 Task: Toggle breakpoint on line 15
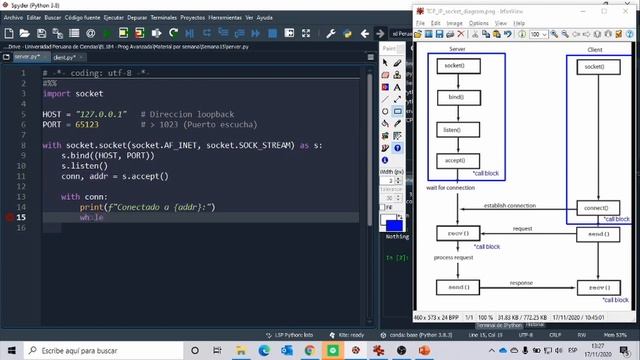[10, 217]
